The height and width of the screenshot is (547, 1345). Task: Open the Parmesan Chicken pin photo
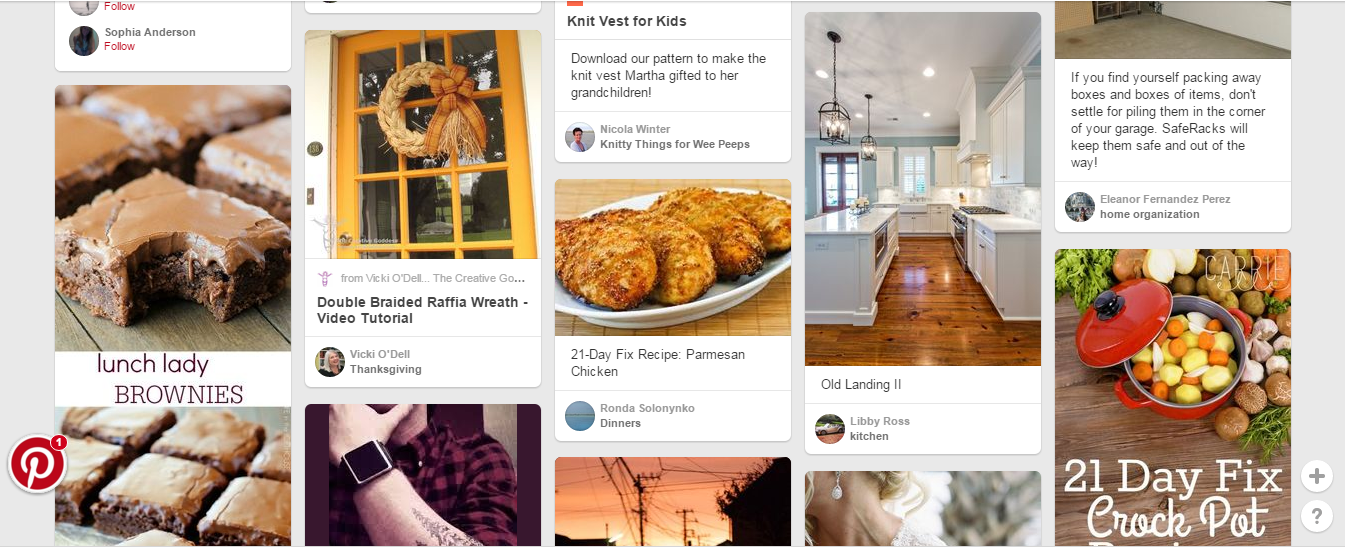[673, 258]
